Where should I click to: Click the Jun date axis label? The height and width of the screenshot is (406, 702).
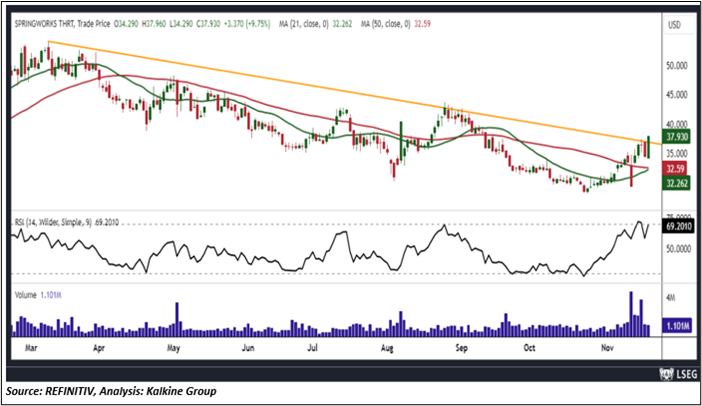pos(248,348)
